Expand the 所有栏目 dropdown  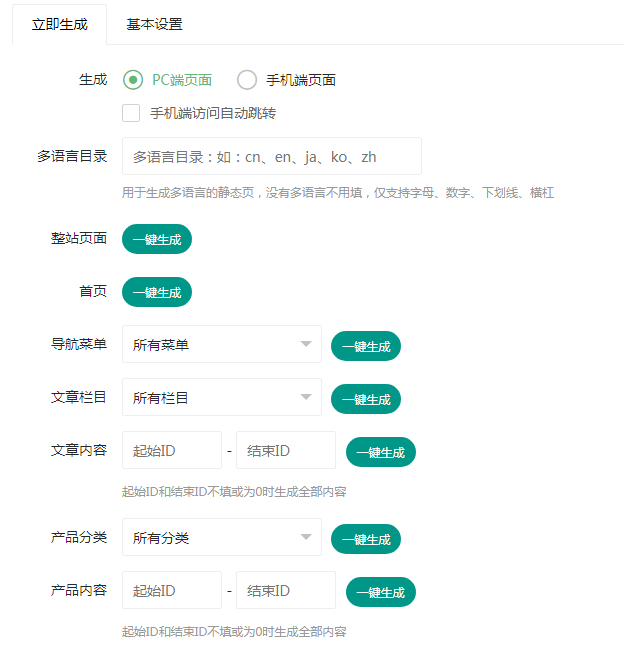point(222,397)
